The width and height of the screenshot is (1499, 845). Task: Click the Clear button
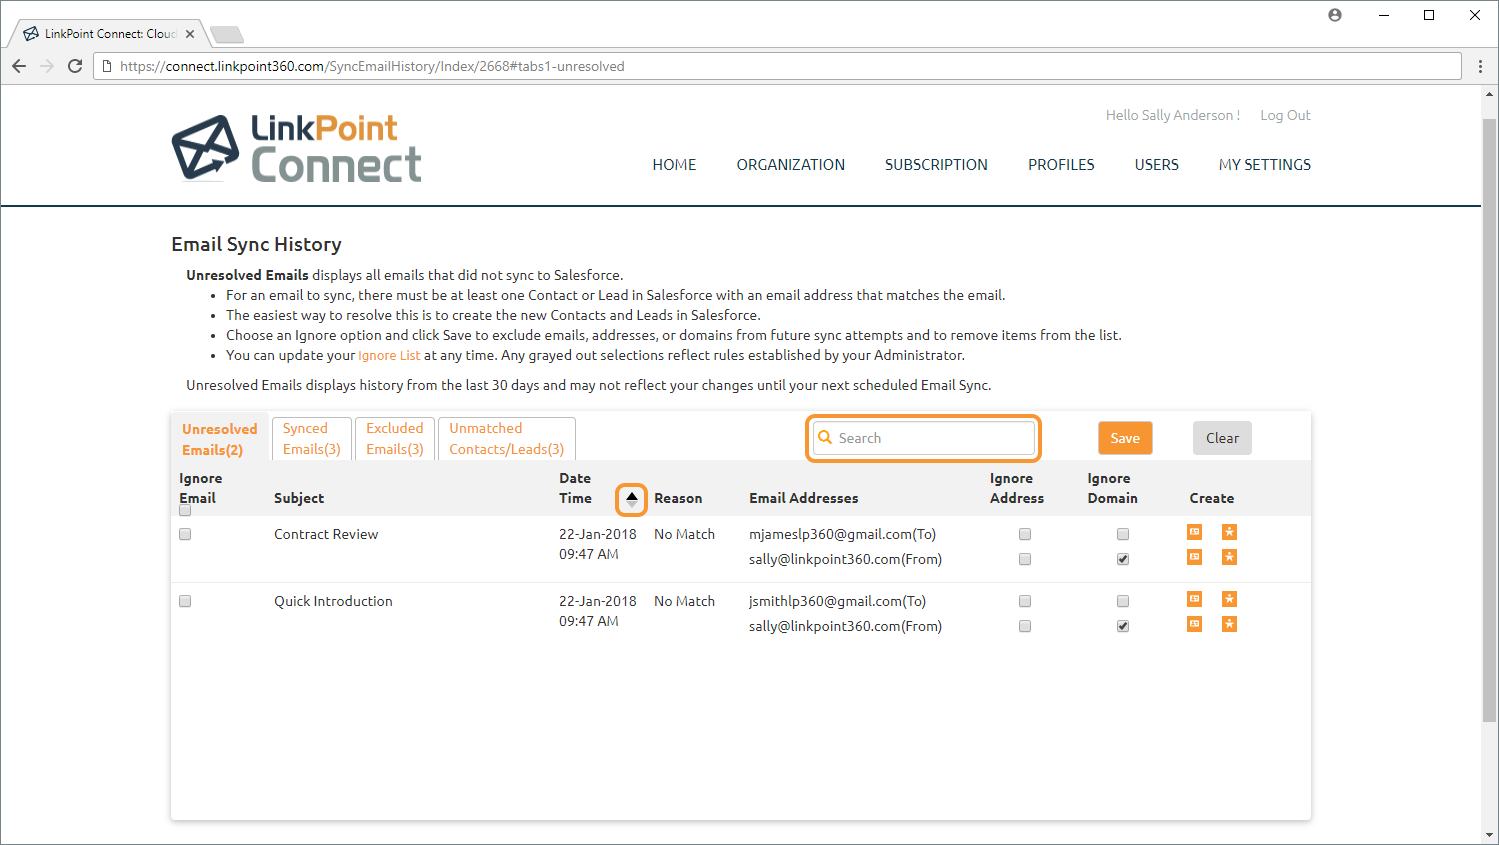click(1222, 438)
